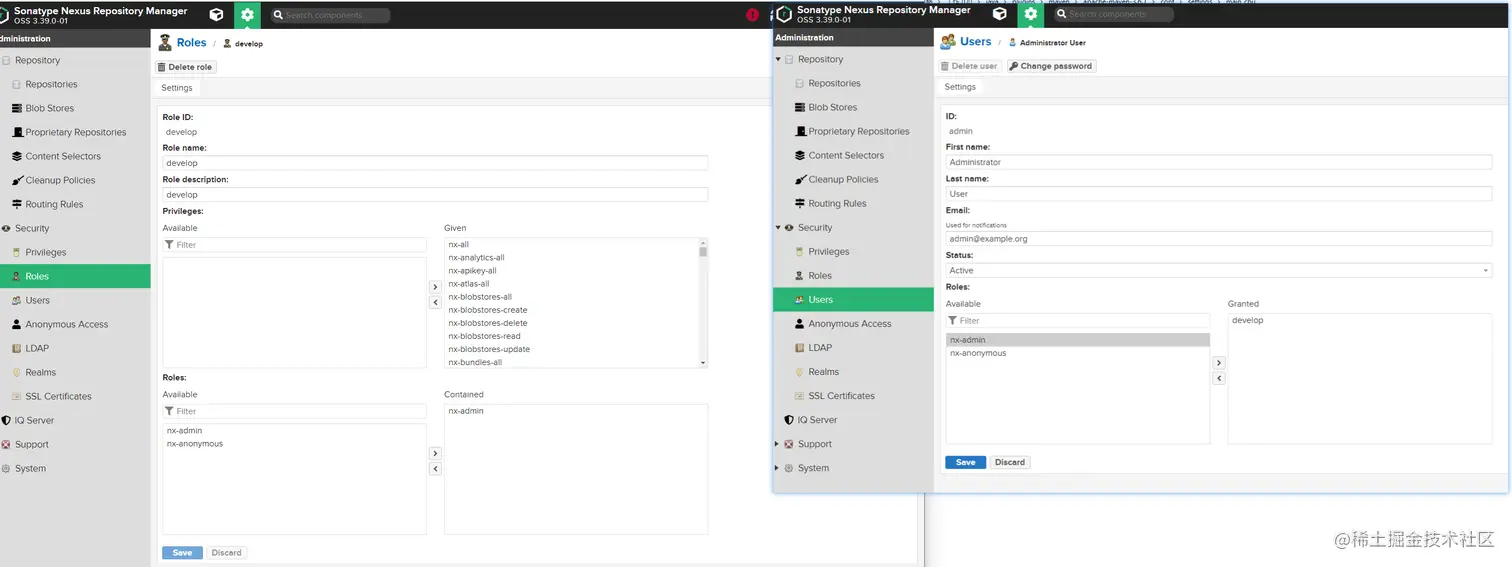Screen dimensions: 1512x567
Task: Open Browse cube icon in right window header
Action: tap(999, 14)
